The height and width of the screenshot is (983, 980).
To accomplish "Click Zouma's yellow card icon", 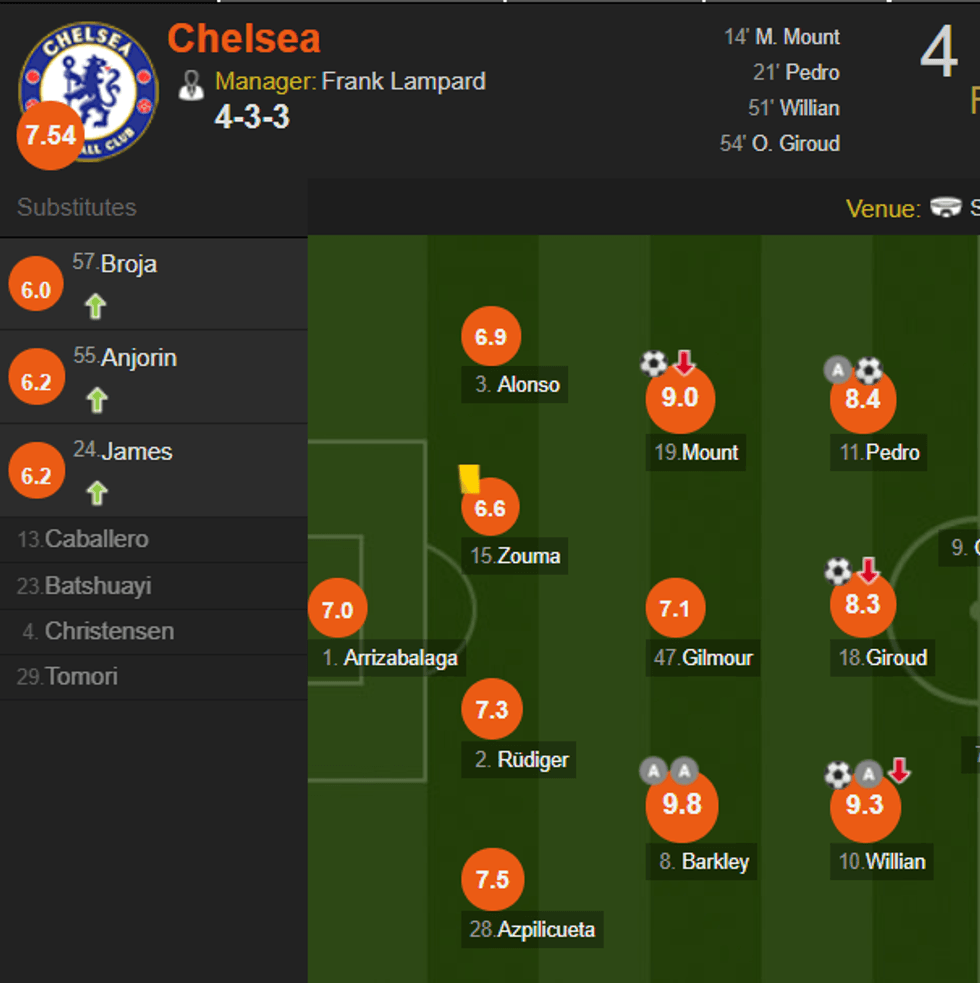I will 468,478.
